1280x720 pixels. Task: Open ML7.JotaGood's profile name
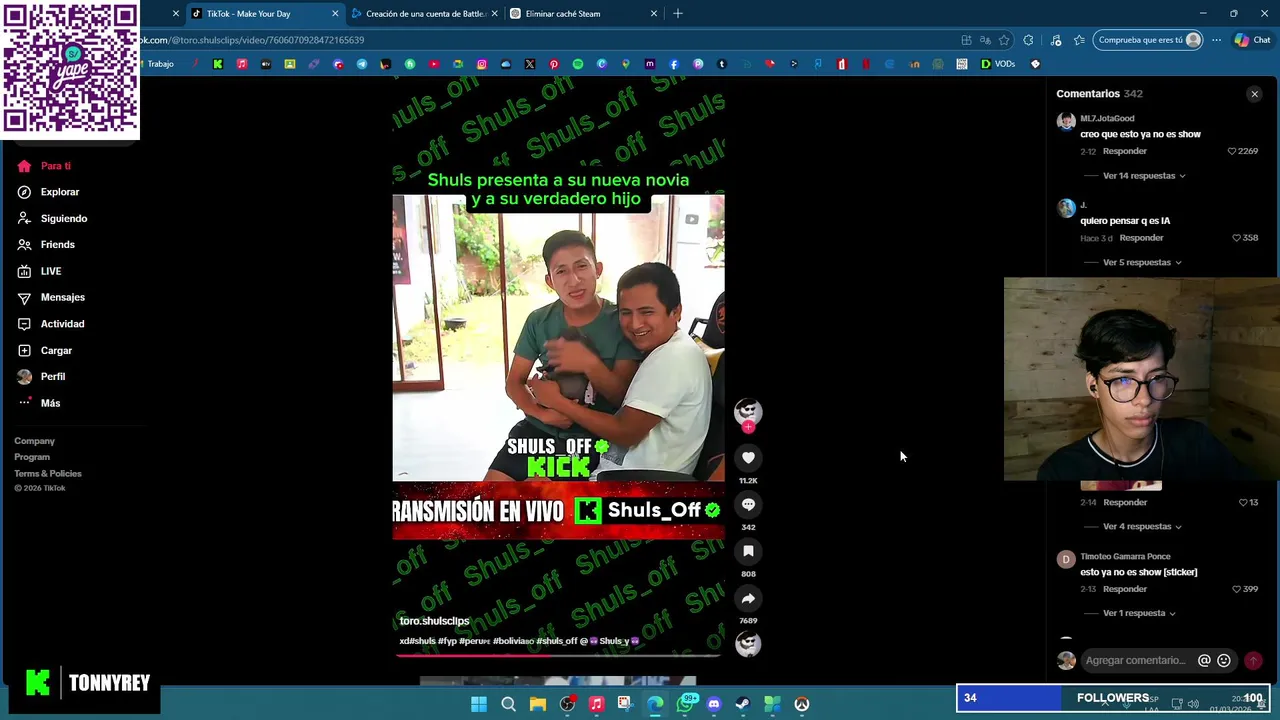1107,118
